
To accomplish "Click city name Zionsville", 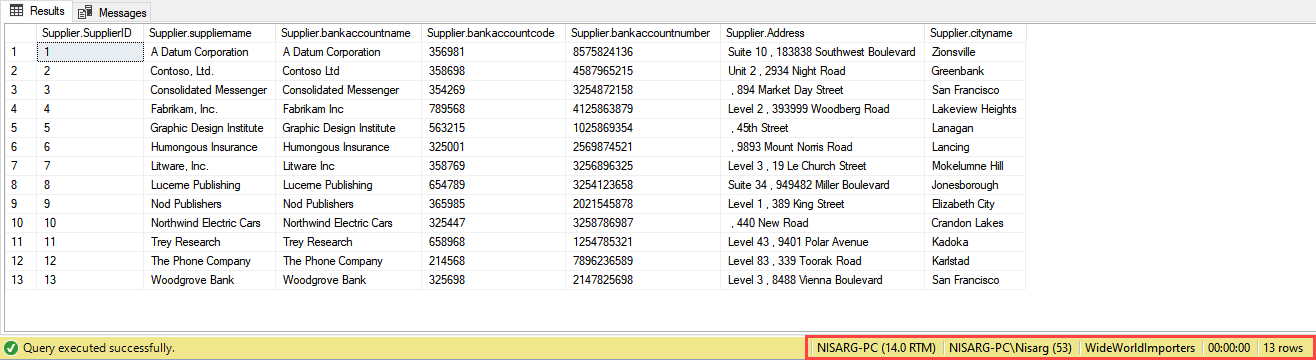I will tap(975, 52).
